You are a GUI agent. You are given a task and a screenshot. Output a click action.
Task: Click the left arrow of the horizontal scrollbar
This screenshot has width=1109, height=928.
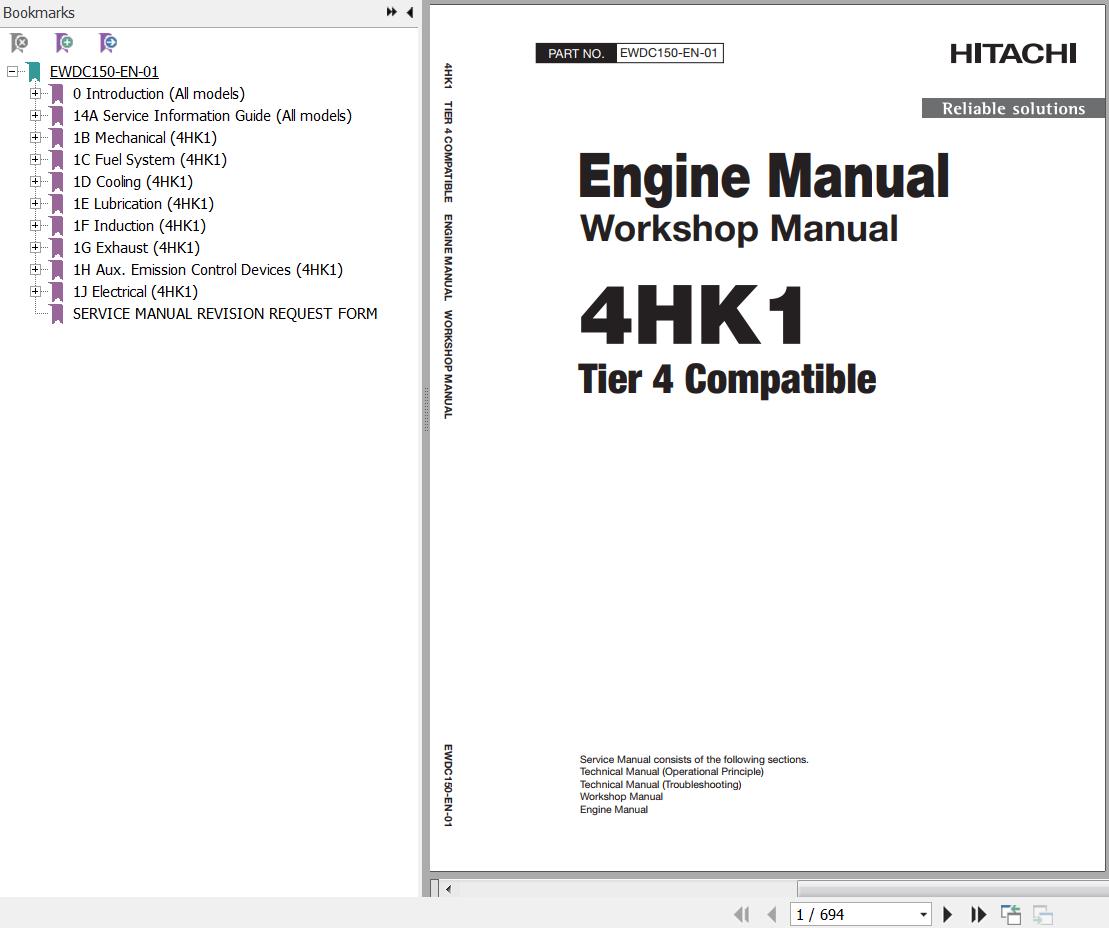coord(448,888)
